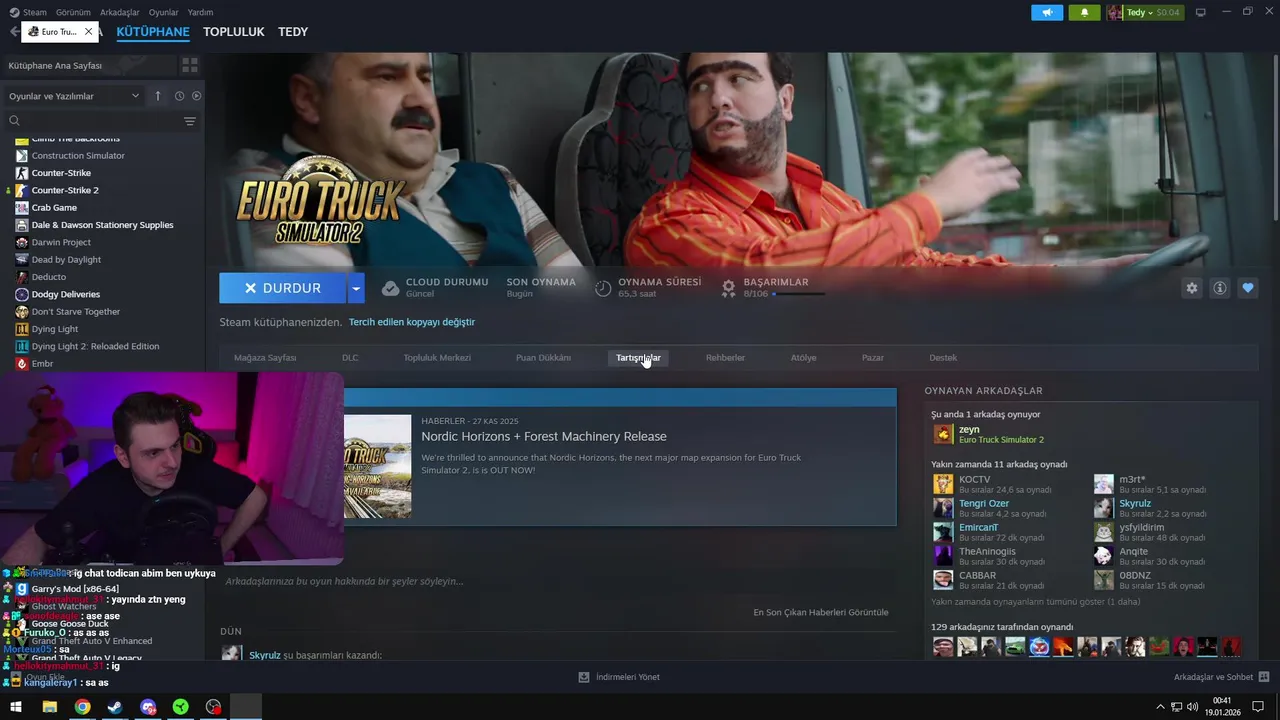1280x720 pixels.
Task: Switch library to grid collections view
Action: point(189,65)
